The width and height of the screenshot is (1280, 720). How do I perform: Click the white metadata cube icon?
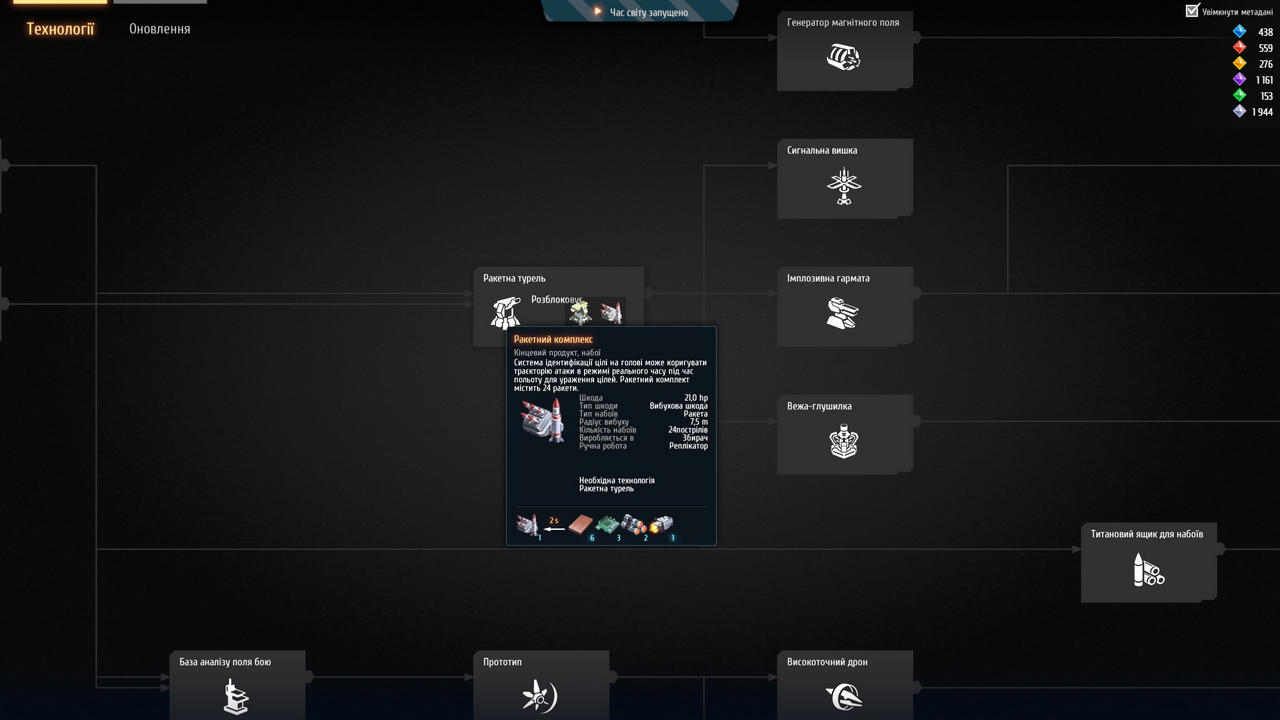[1239, 112]
